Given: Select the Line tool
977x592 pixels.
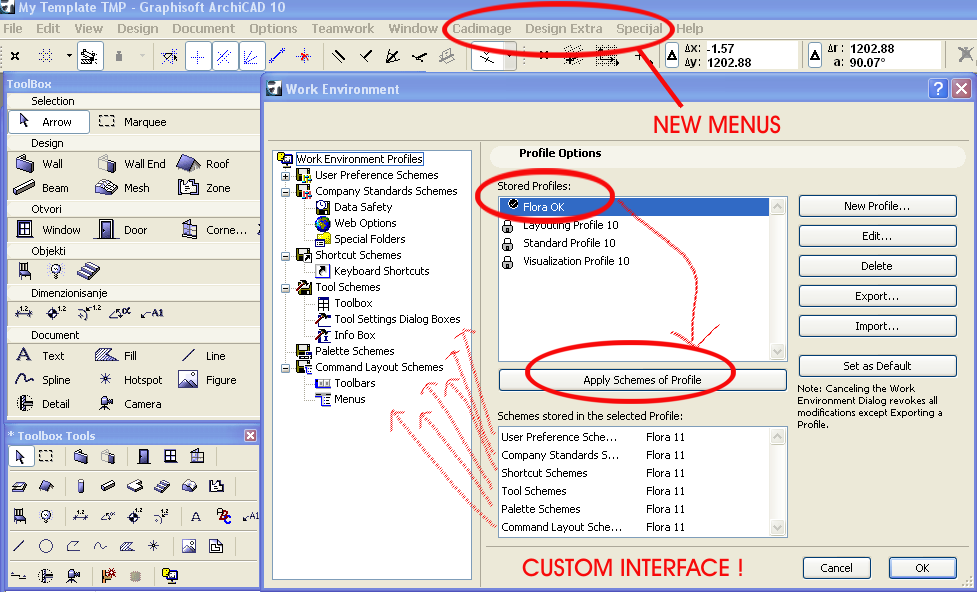Looking at the screenshot, I should [203, 355].
